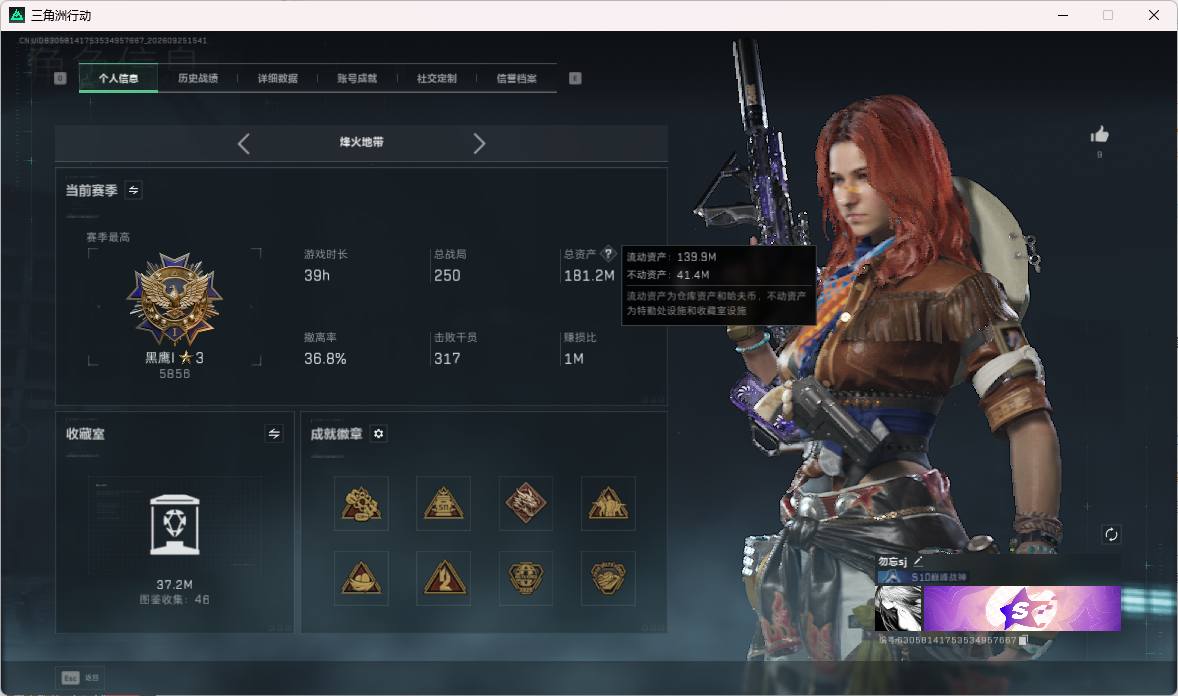
Task: Select the triangular badge with number 2
Action: click(443, 579)
